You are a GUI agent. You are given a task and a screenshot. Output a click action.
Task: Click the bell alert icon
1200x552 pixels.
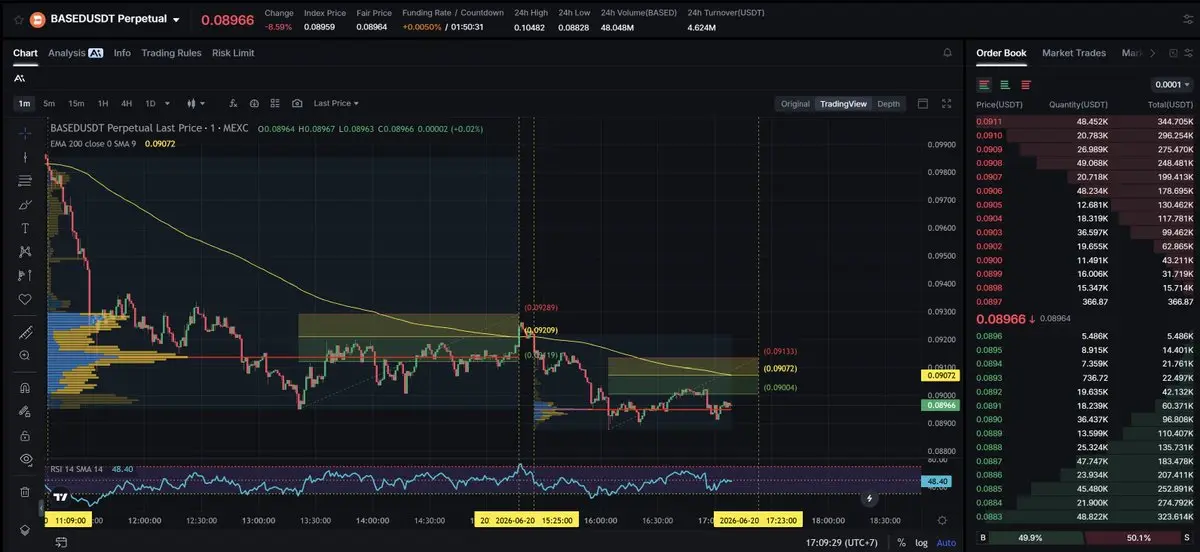click(x=947, y=53)
